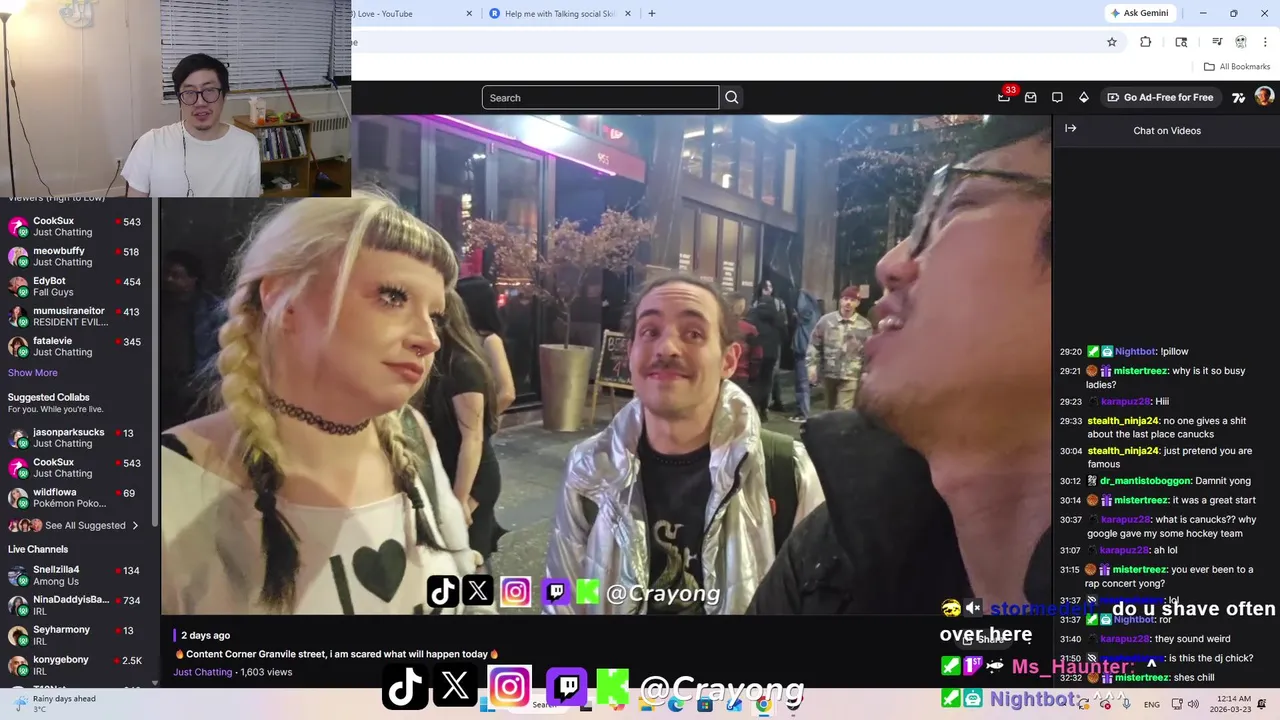Click the '2 days ago' video timestamp

pos(205,635)
